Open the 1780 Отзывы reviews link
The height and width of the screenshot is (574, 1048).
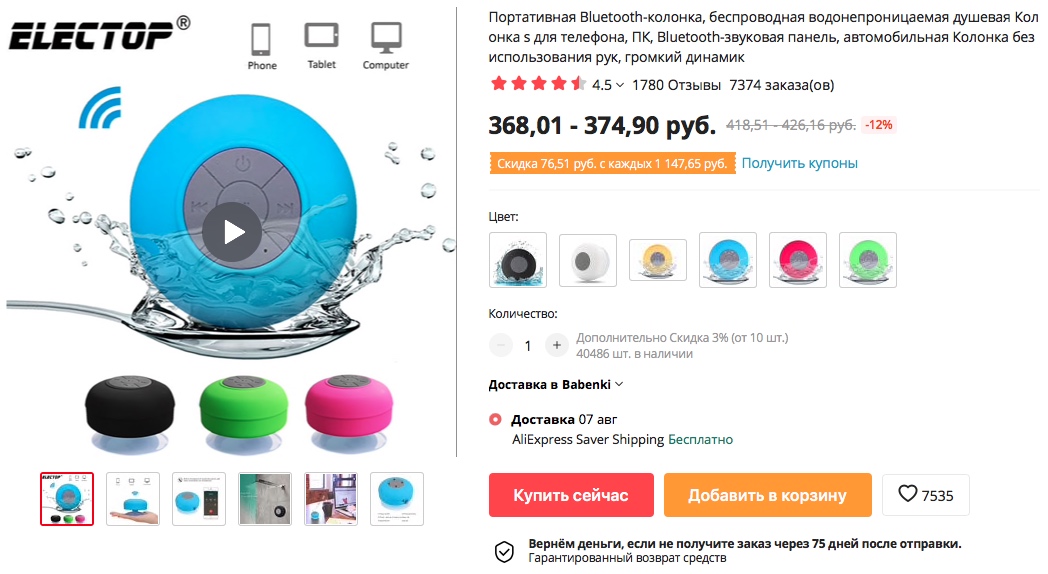pyautogui.click(x=677, y=85)
